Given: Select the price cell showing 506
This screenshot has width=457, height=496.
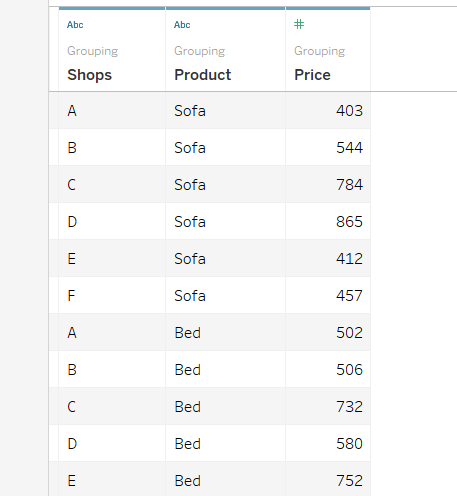Looking at the screenshot, I should (x=328, y=370).
